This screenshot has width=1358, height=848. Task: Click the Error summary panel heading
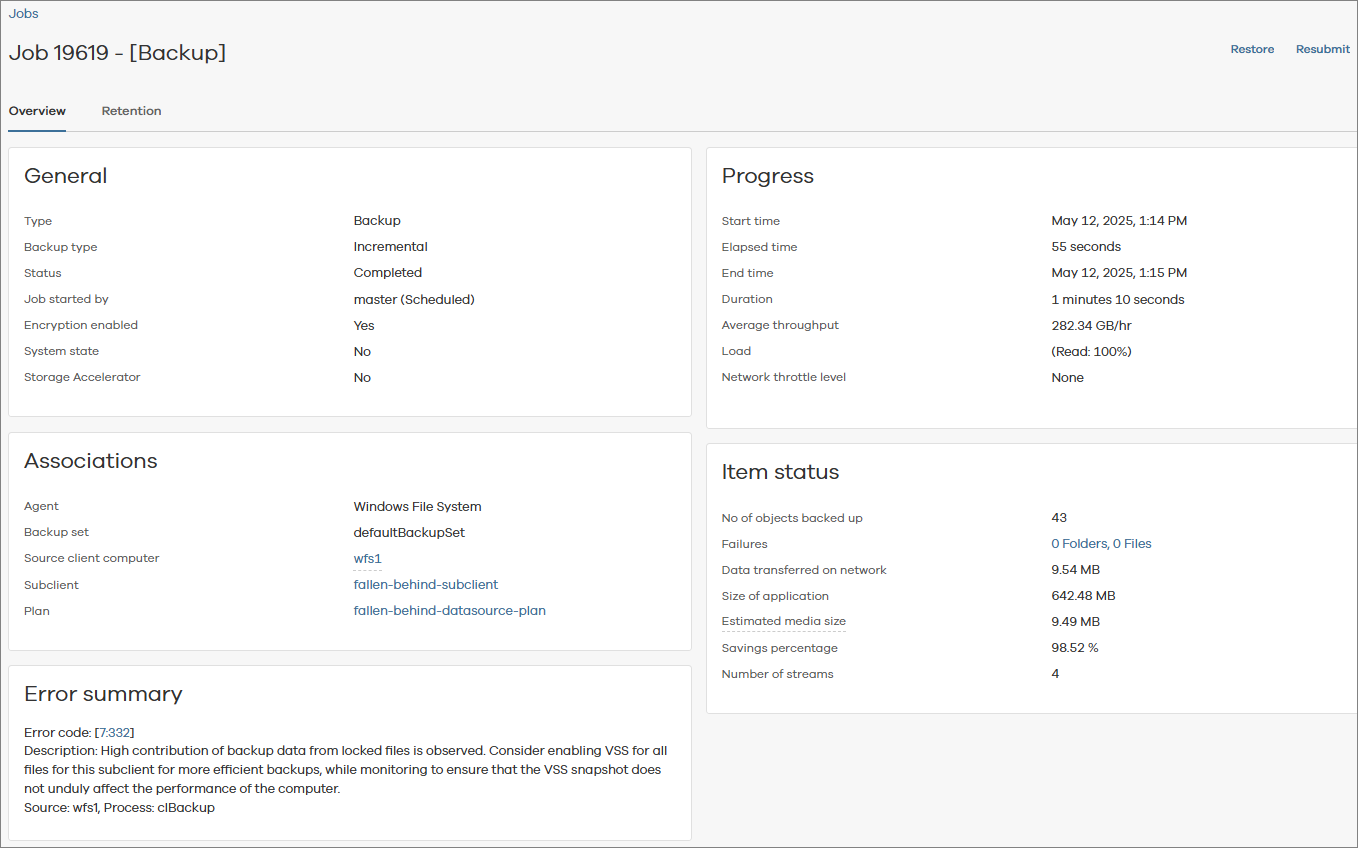[104, 693]
